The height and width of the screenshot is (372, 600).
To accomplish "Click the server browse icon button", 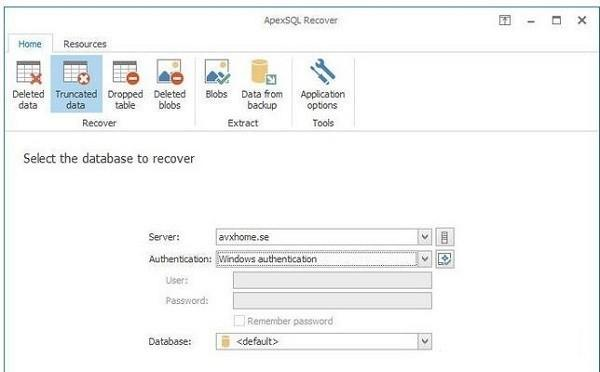I will (445, 237).
